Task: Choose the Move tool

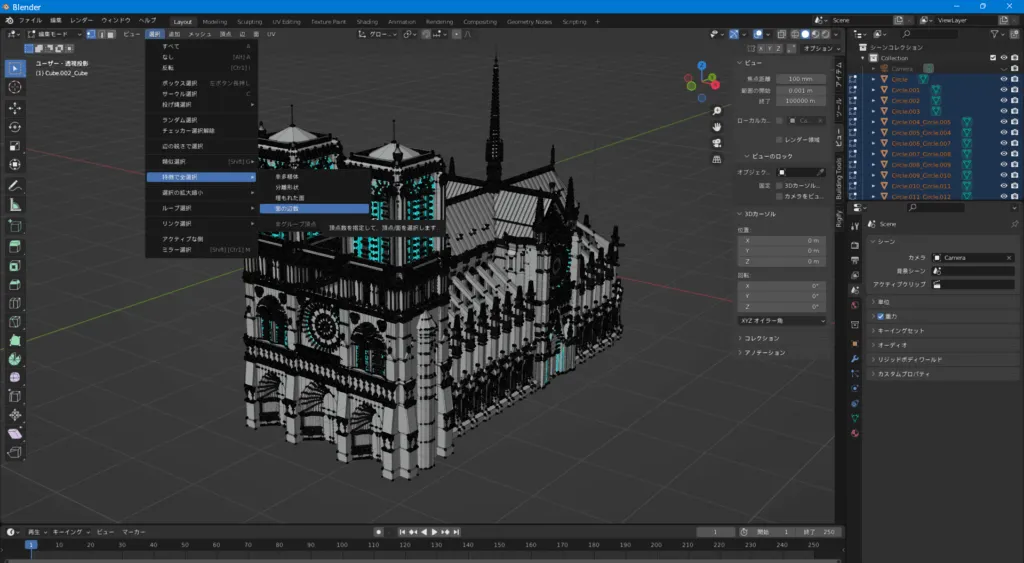Action: click(x=15, y=108)
